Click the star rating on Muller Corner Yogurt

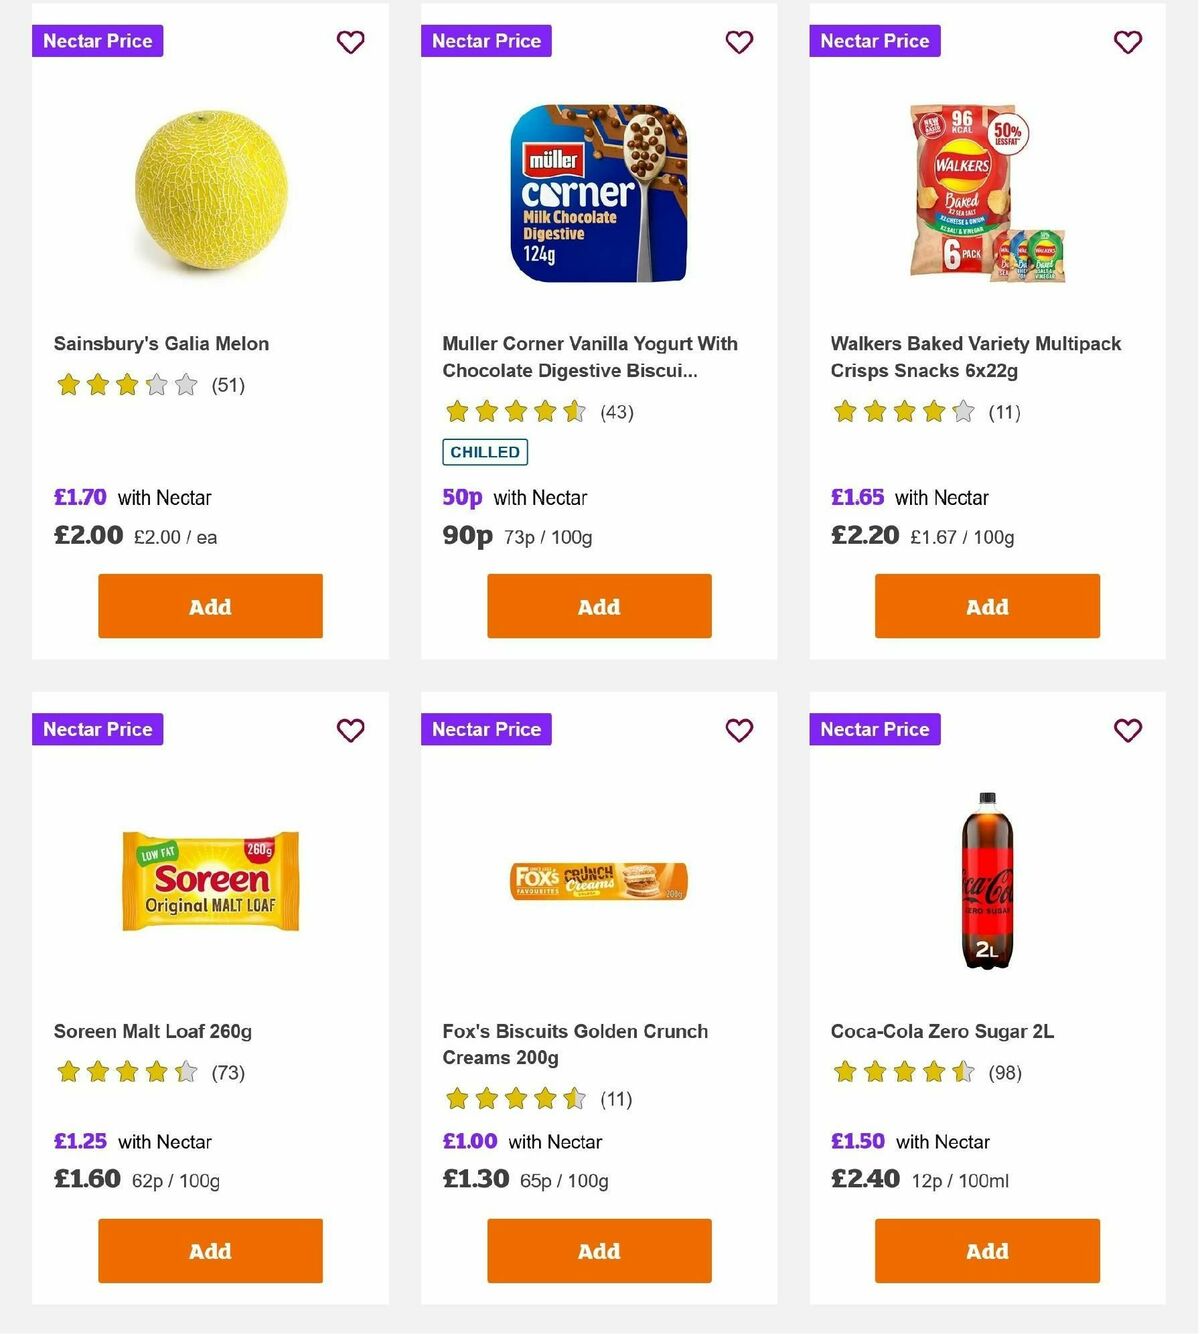514,411
